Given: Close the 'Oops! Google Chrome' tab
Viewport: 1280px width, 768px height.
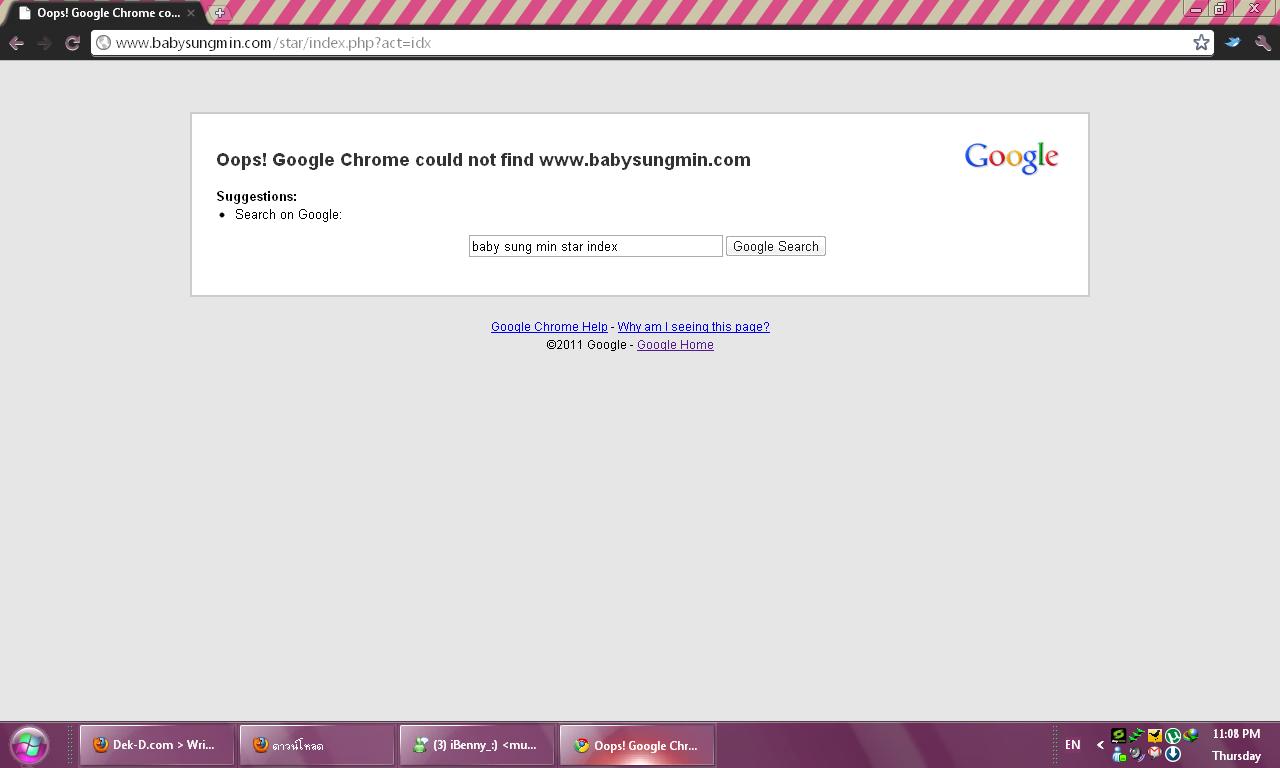Looking at the screenshot, I should (x=190, y=13).
